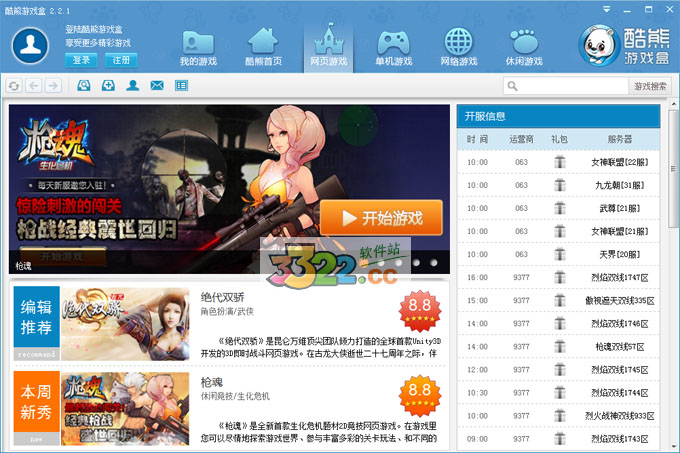Click the 注册 register button
This screenshot has width=680, height=453.
(121, 60)
